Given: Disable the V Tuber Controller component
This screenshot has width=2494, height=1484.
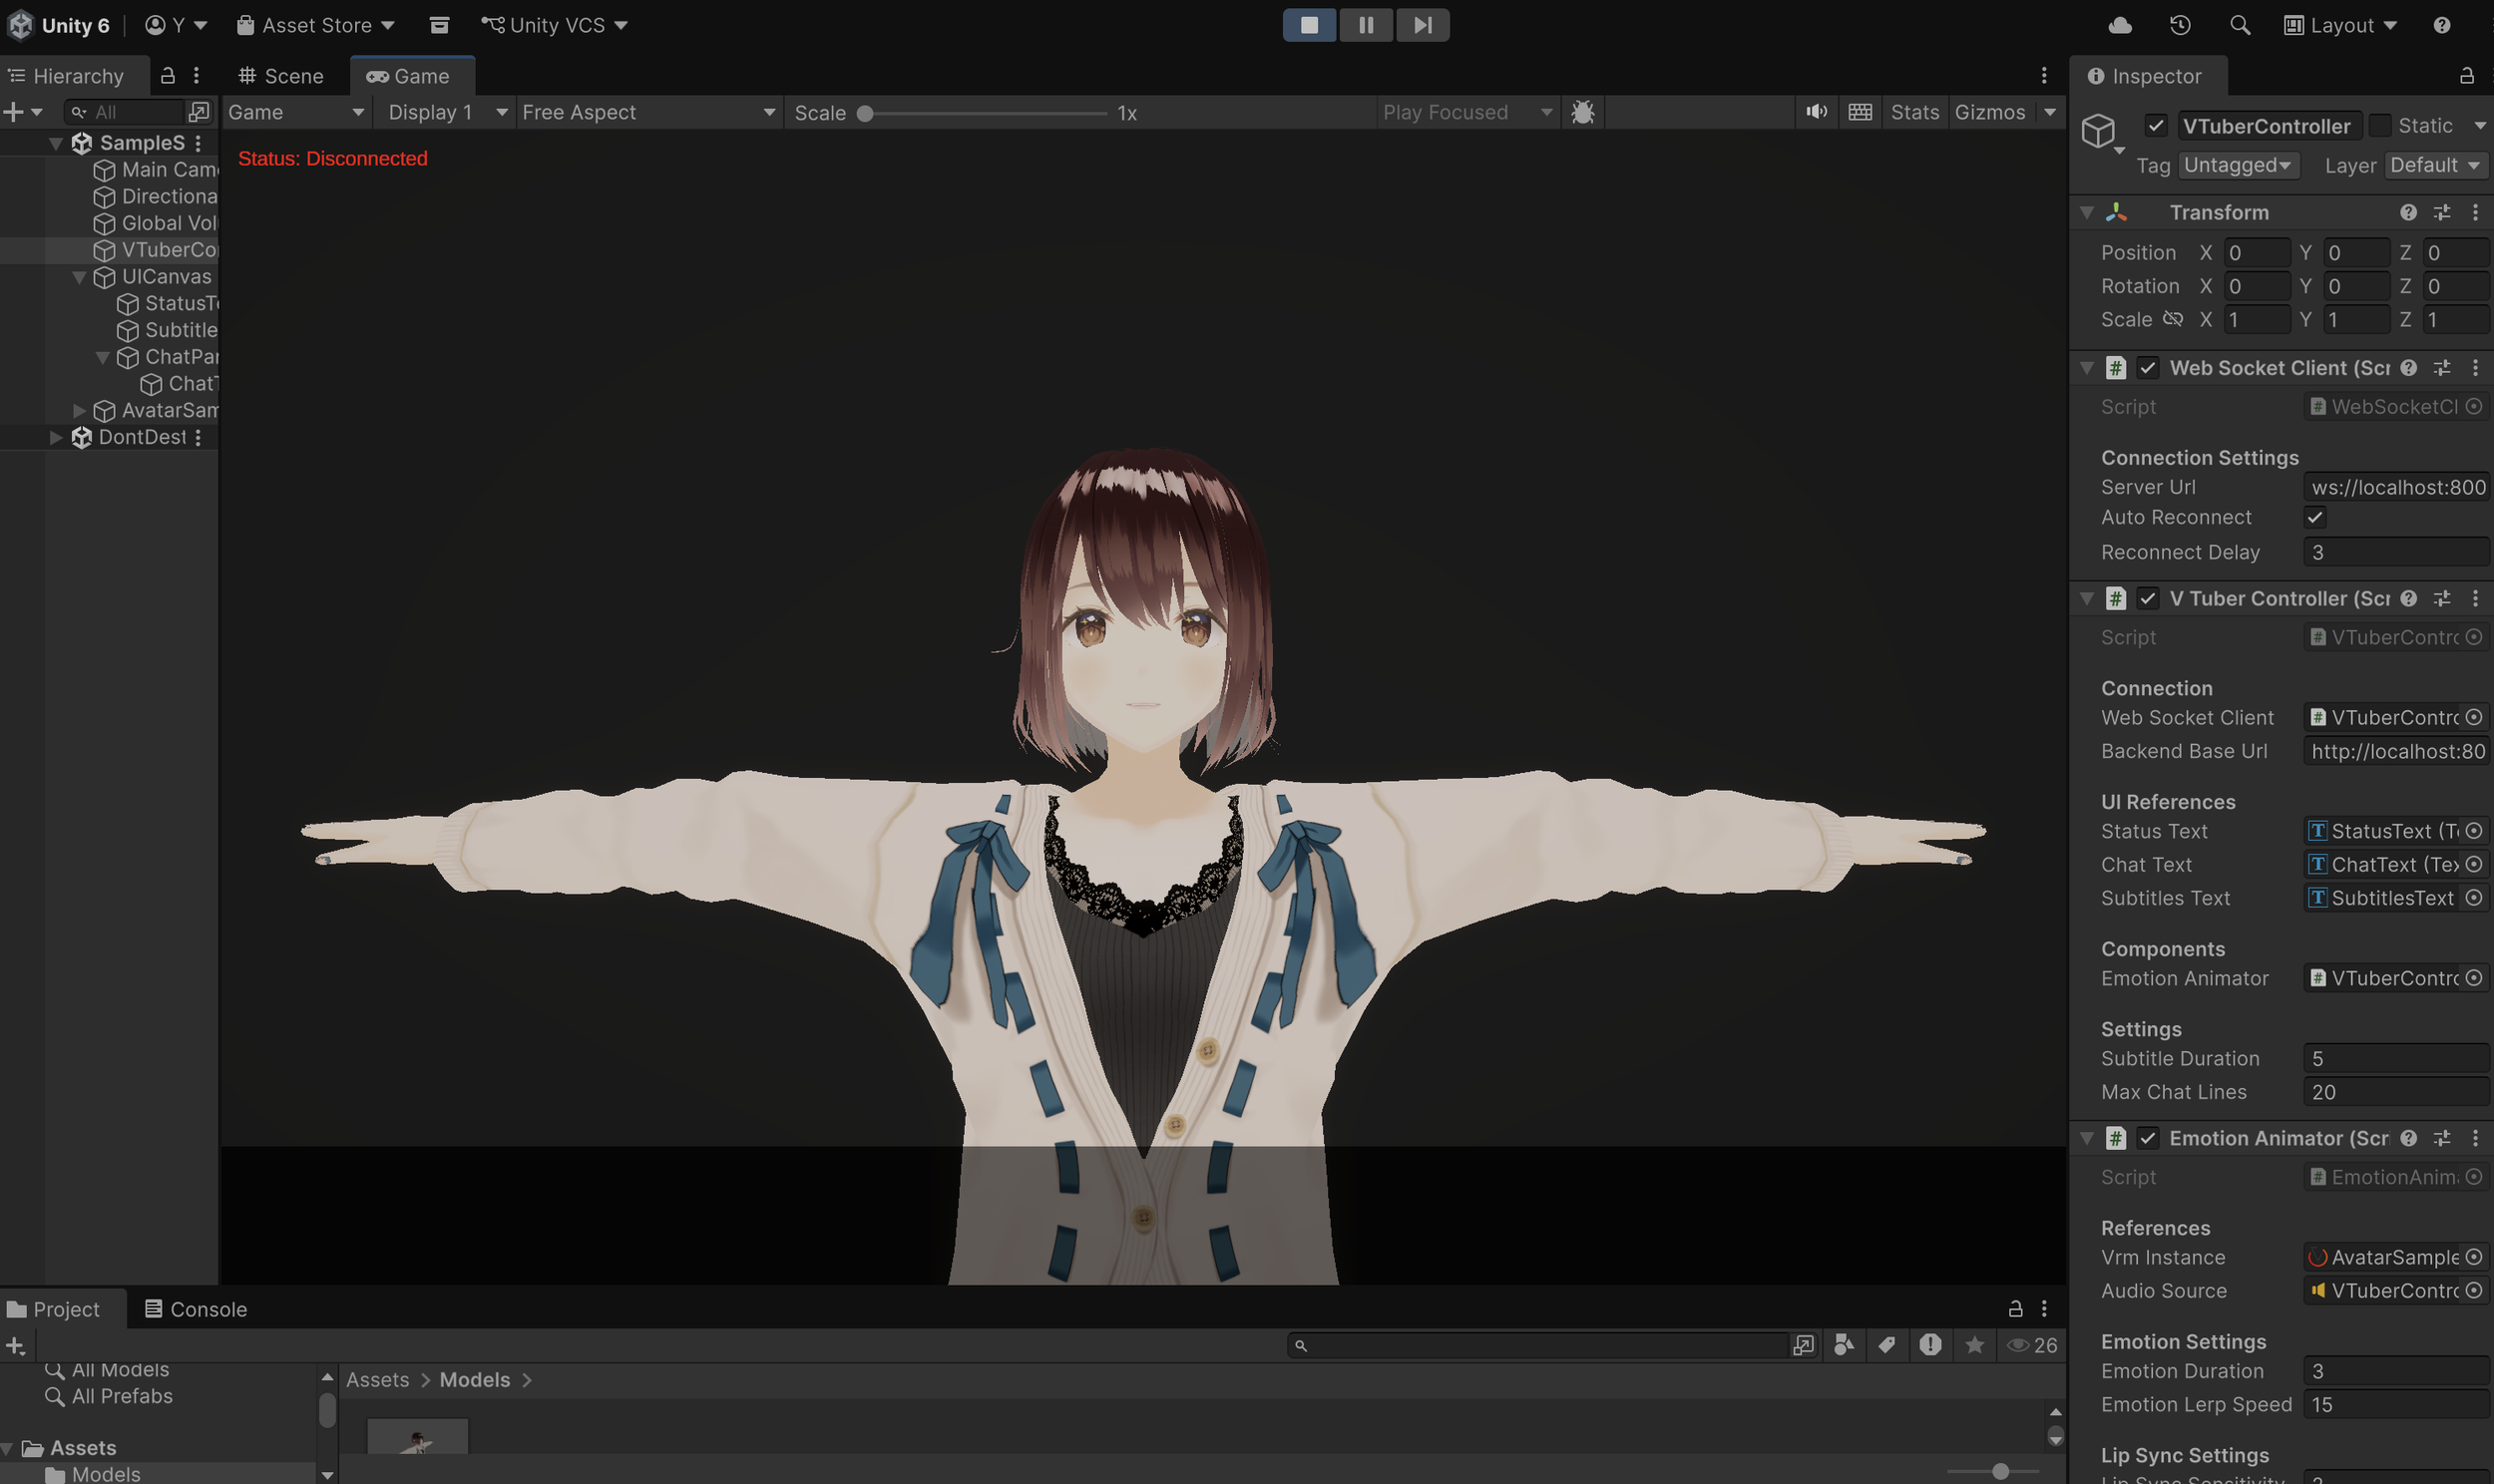Looking at the screenshot, I should [2149, 598].
